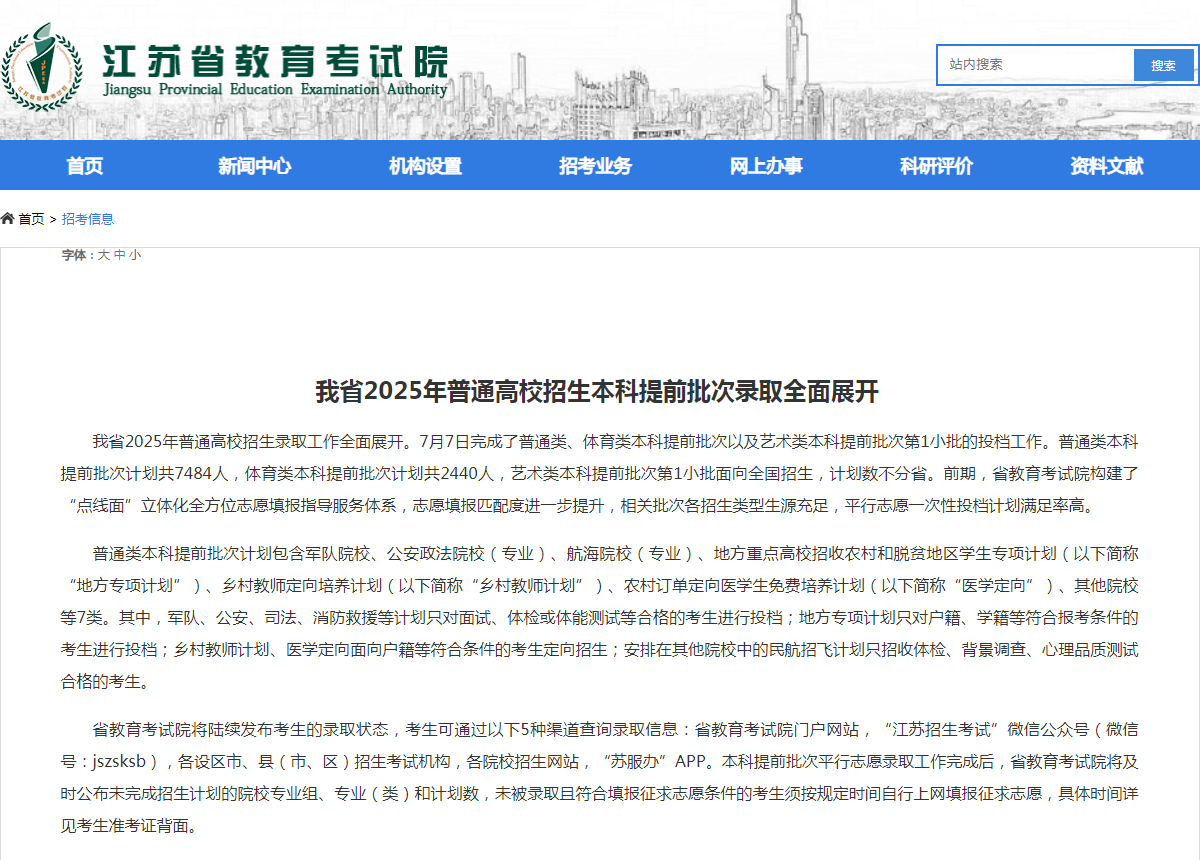Click the Jiangsu Education Examination Authority emblem logo
The height and width of the screenshot is (860, 1200).
tap(41, 66)
